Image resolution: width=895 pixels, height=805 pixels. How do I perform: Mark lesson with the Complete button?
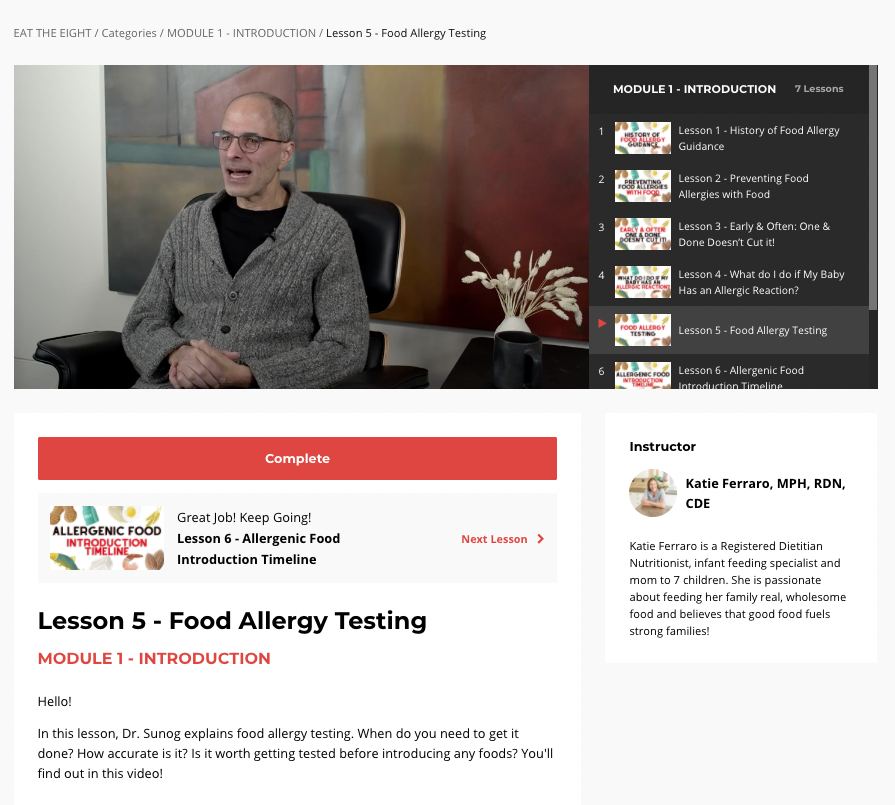tap(297, 458)
